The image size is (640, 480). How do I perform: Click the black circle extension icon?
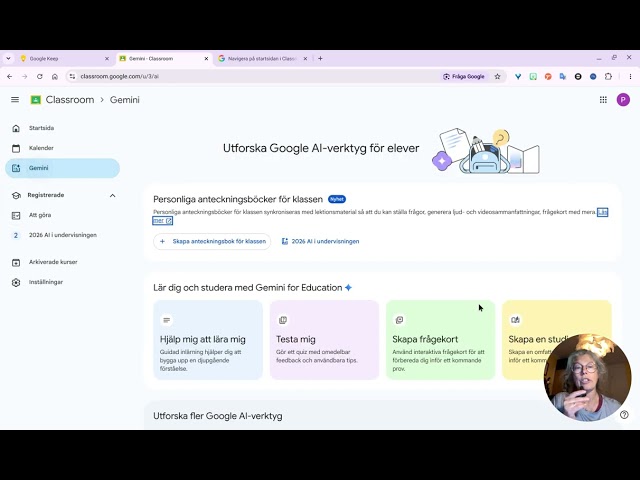tap(578, 76)
